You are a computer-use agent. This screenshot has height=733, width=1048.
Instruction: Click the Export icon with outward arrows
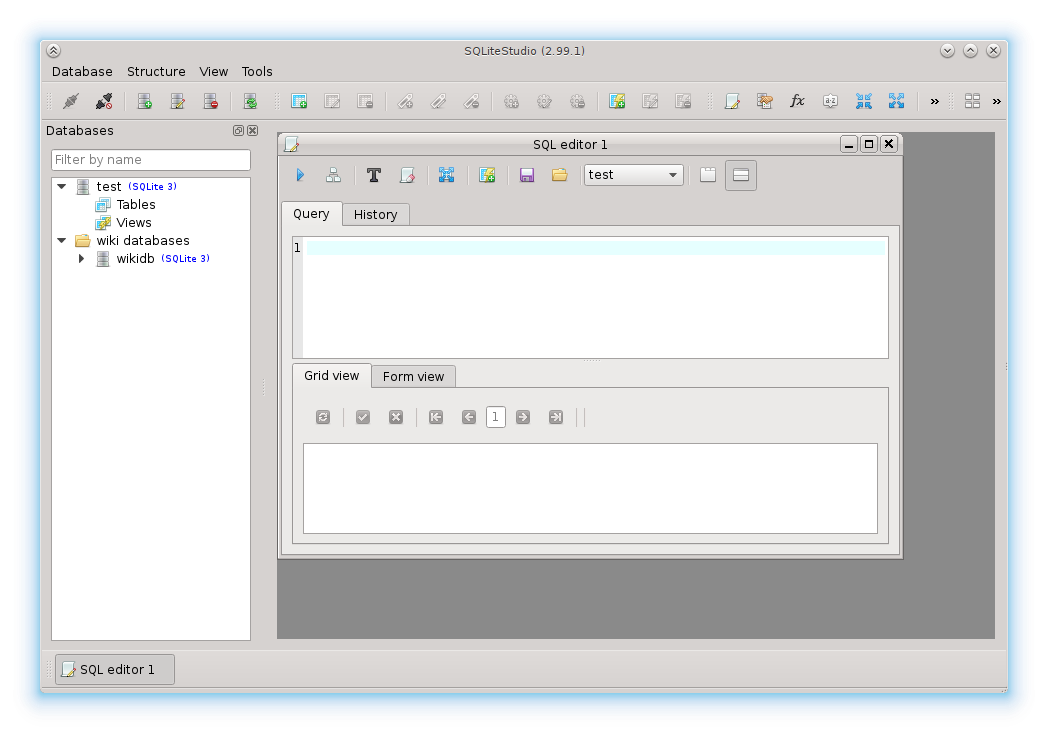[x=896, y=102]
